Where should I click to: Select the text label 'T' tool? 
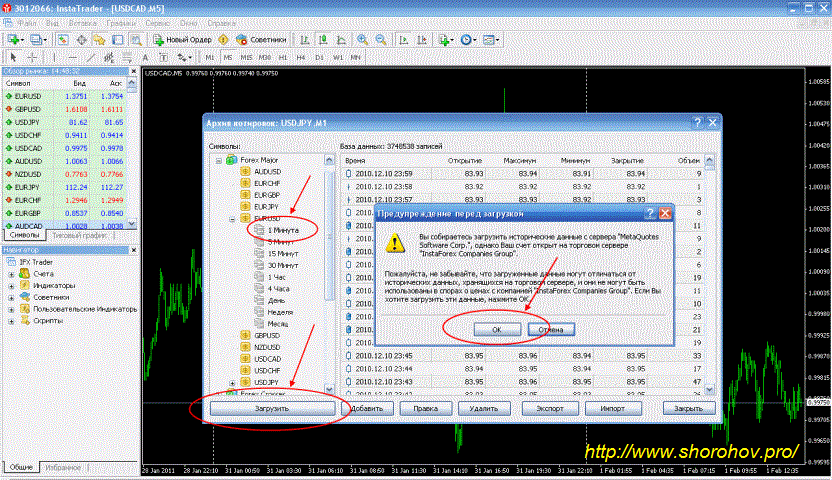163,57
